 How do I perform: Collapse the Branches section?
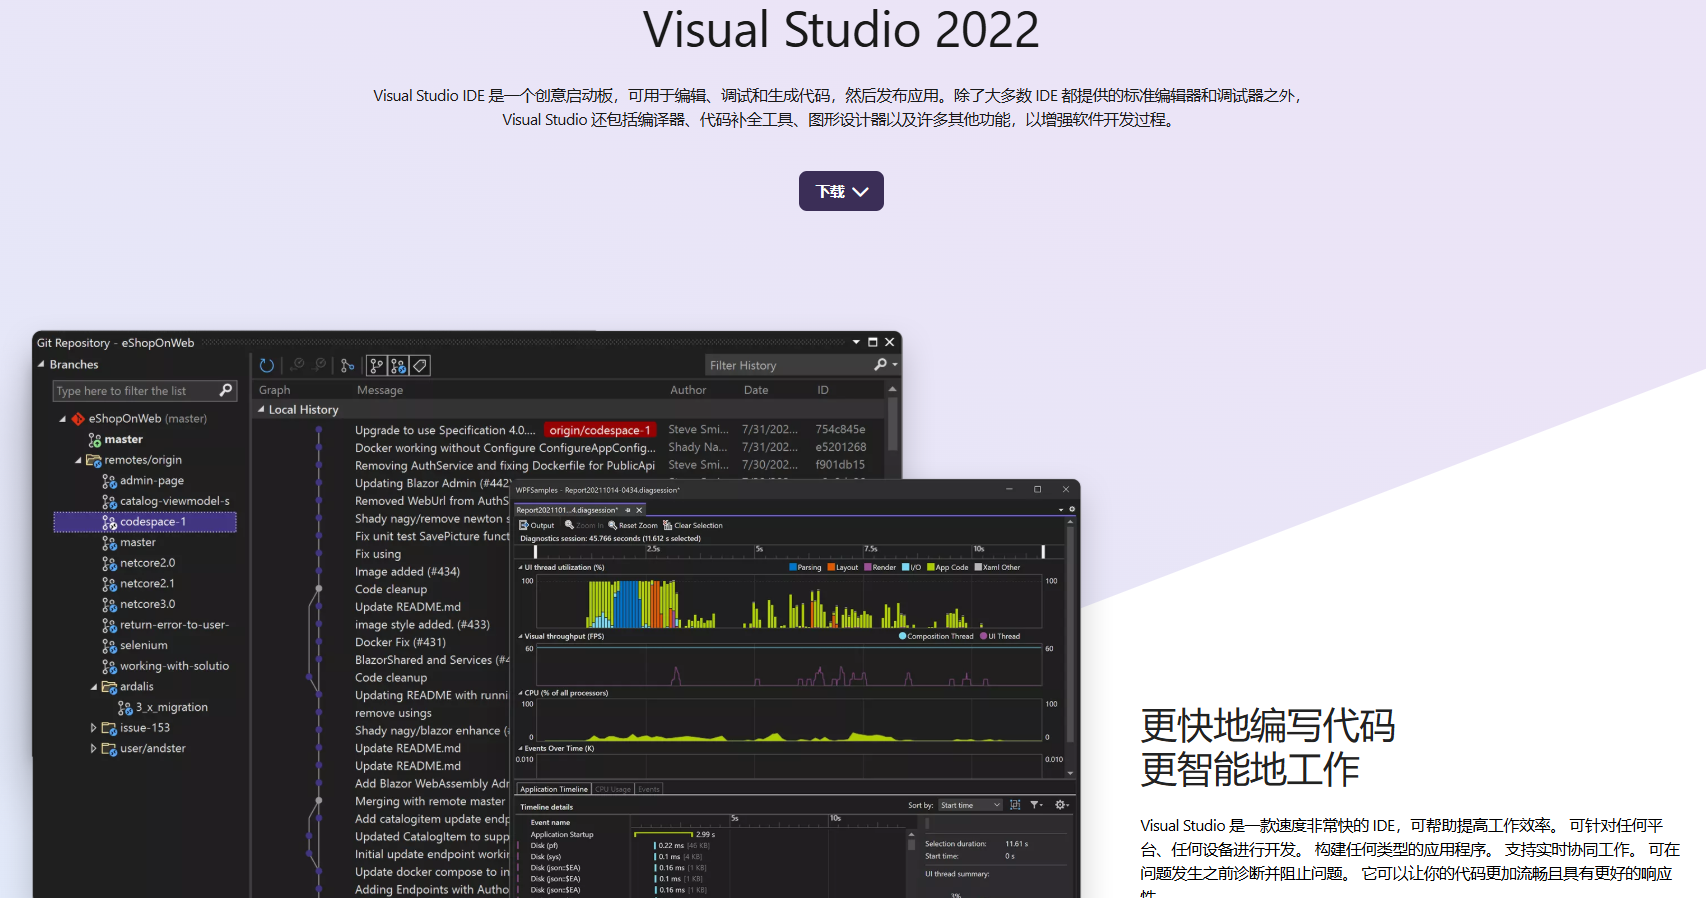click(x=41, y=365)
